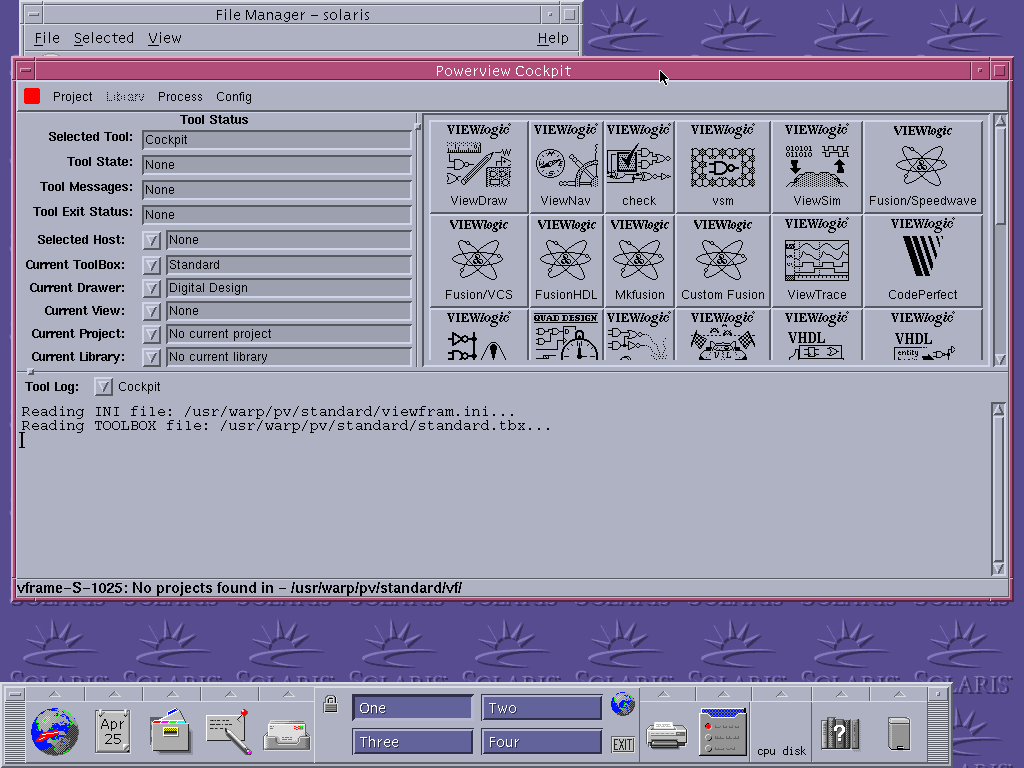Open the Config menu
The width and height of the screenshot is (1024, 768).
[234, 97]
